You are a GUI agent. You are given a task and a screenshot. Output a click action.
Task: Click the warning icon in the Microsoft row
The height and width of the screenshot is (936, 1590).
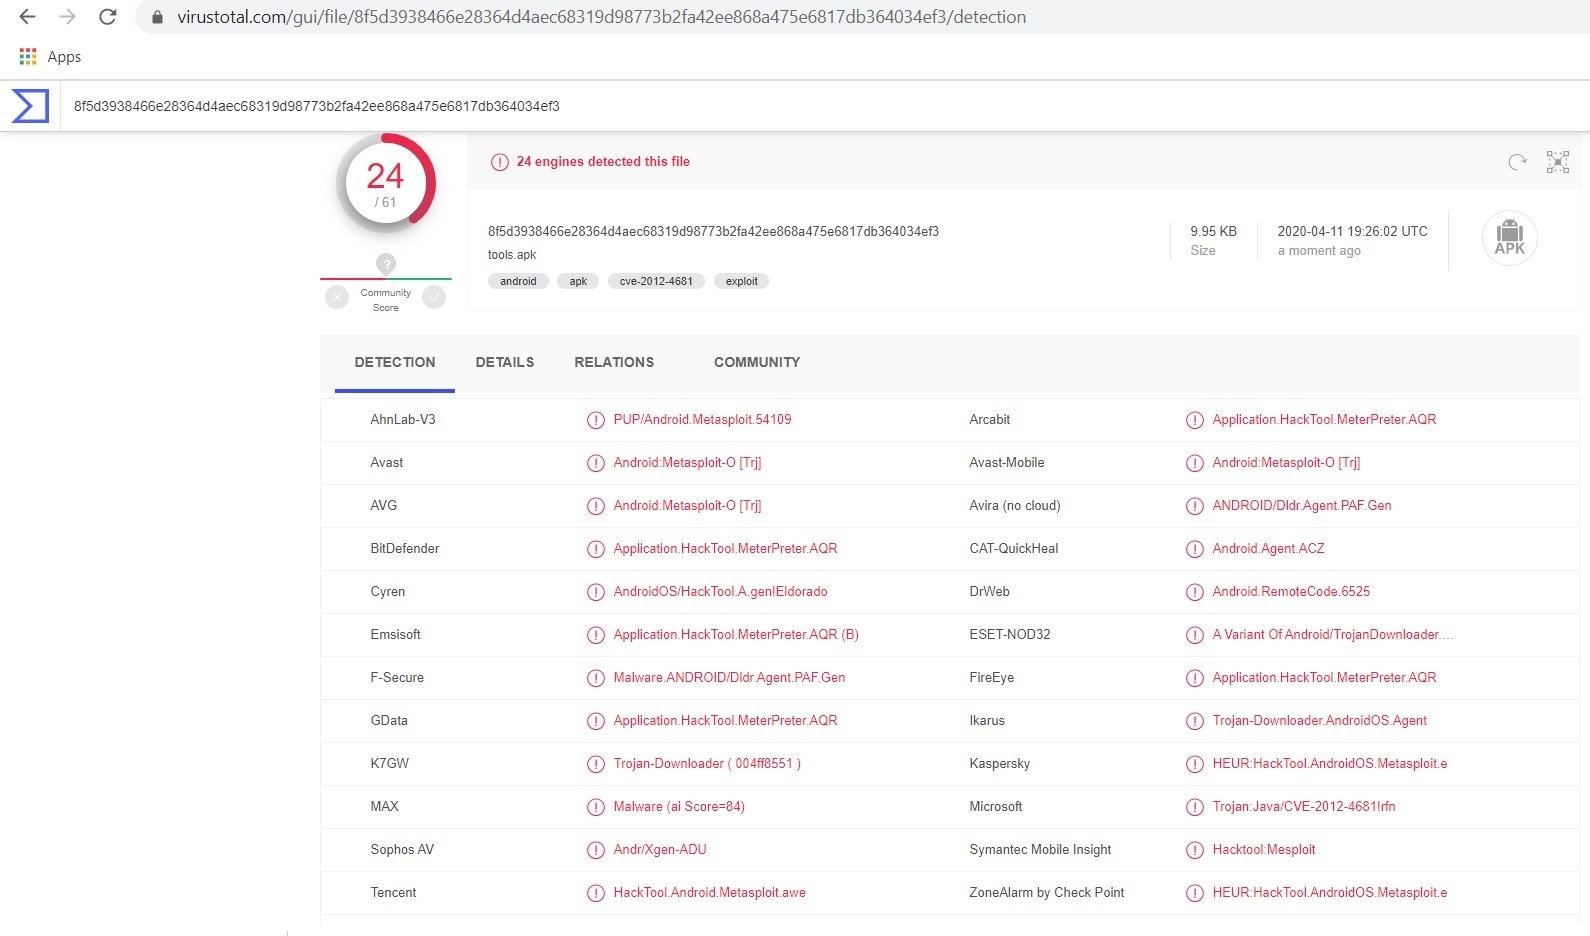(x=1195, y=807)
